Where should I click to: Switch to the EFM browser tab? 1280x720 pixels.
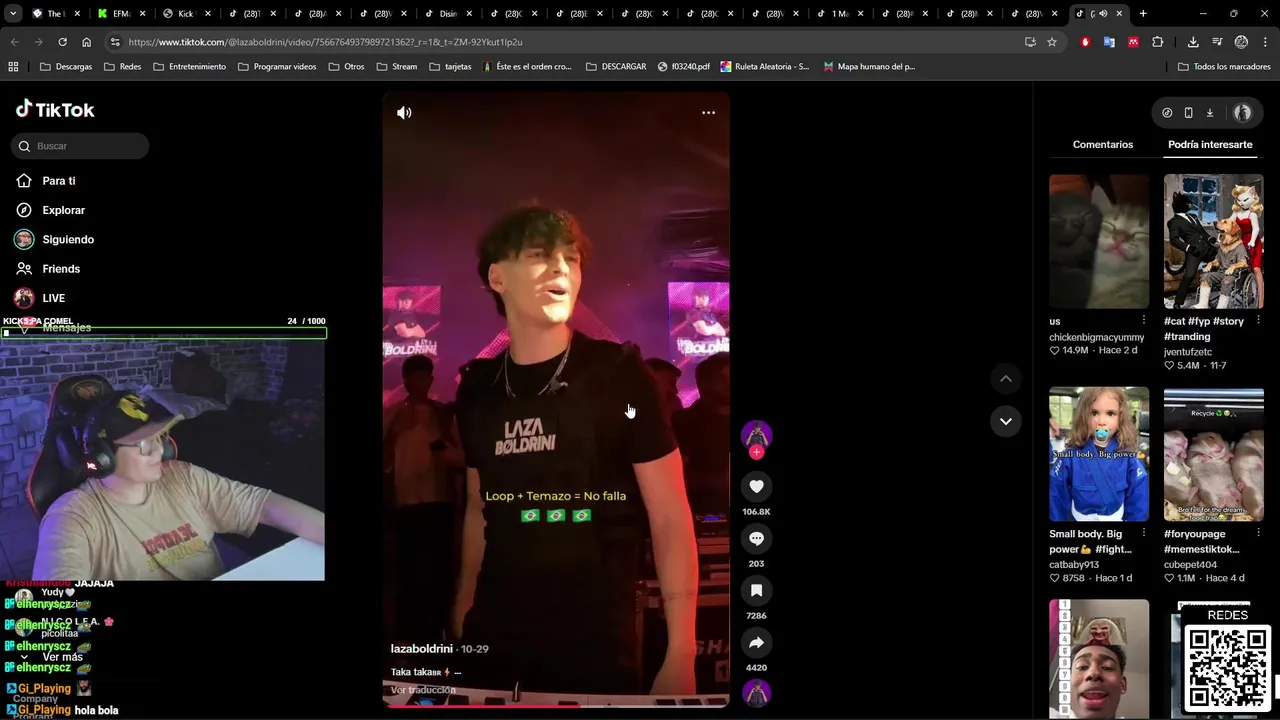coord(120,14)
